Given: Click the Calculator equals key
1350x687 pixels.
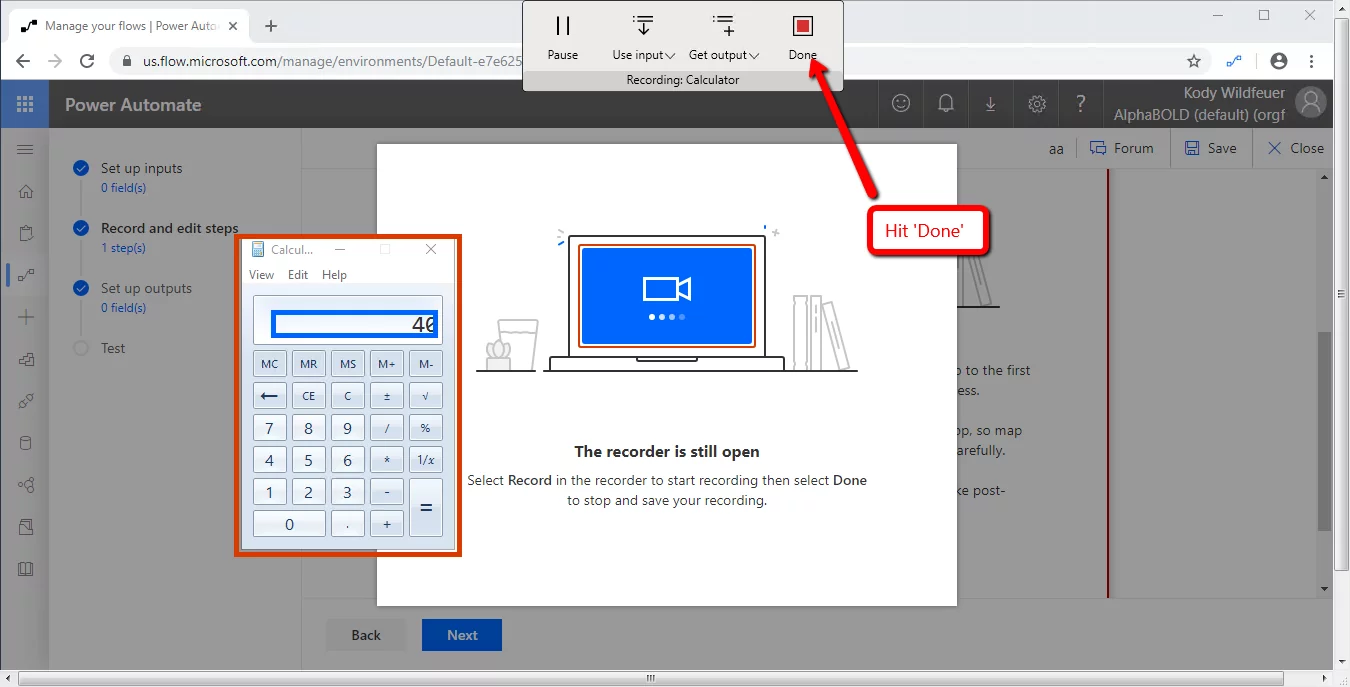Looking at the screenshot, I should tap(425, 507).
